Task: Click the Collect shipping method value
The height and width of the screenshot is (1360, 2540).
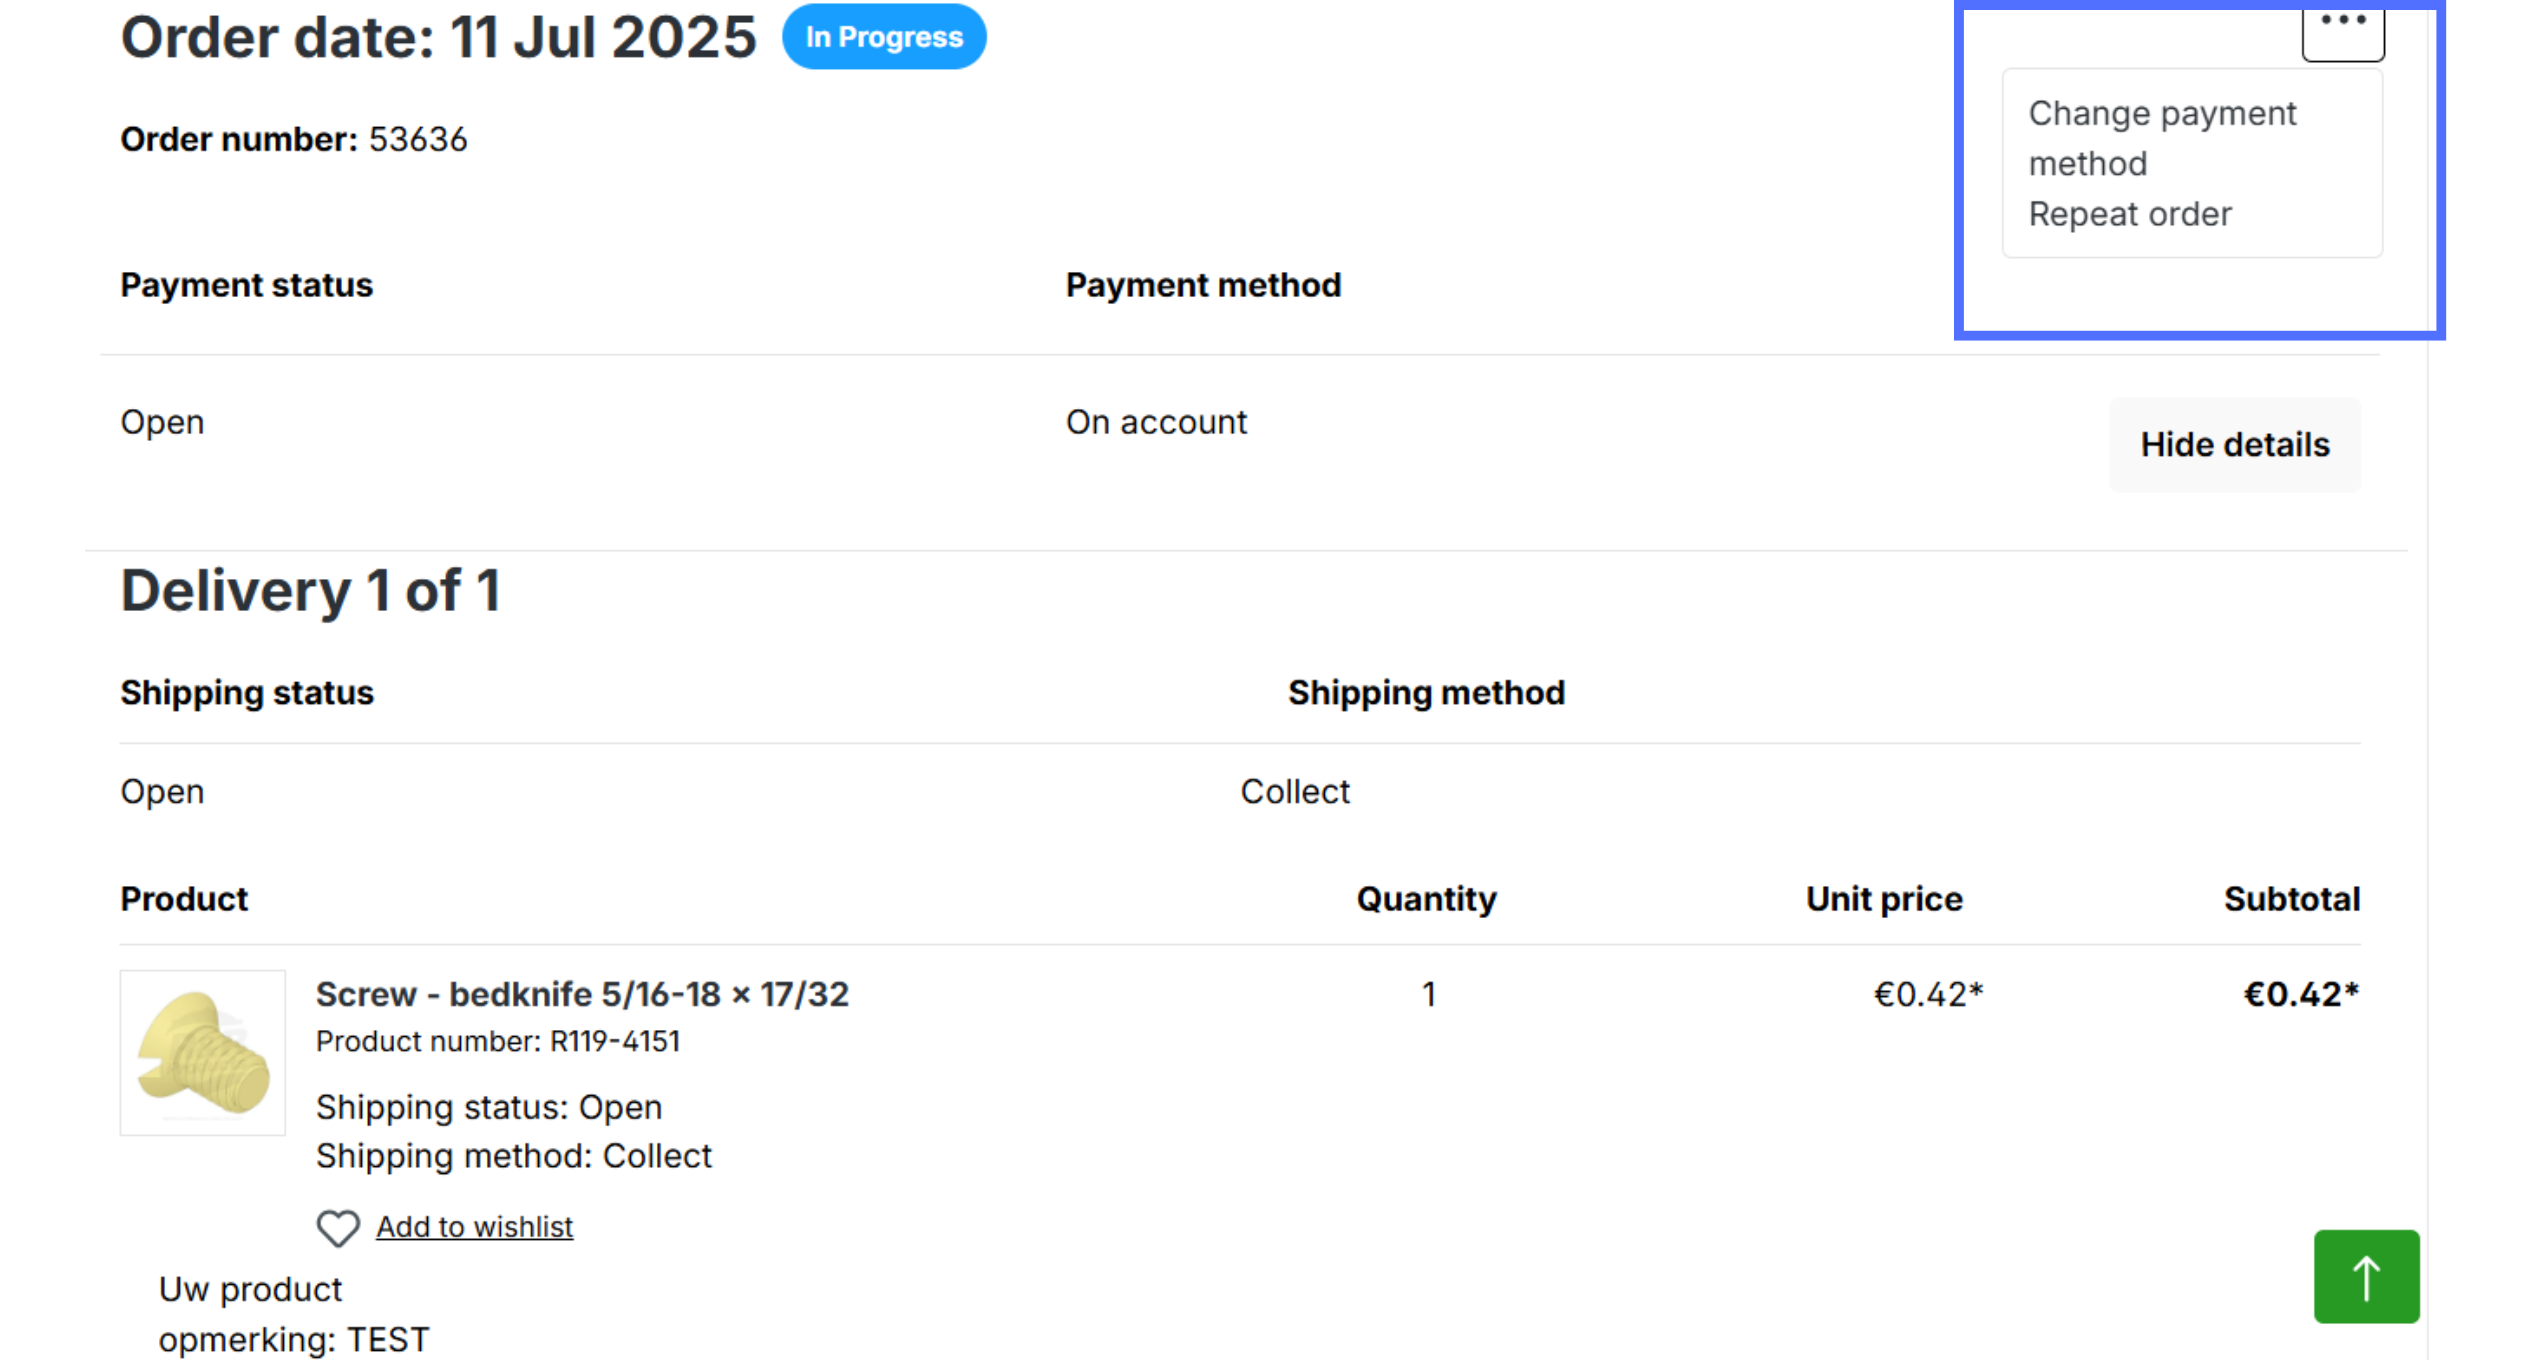Action: 1295,792
